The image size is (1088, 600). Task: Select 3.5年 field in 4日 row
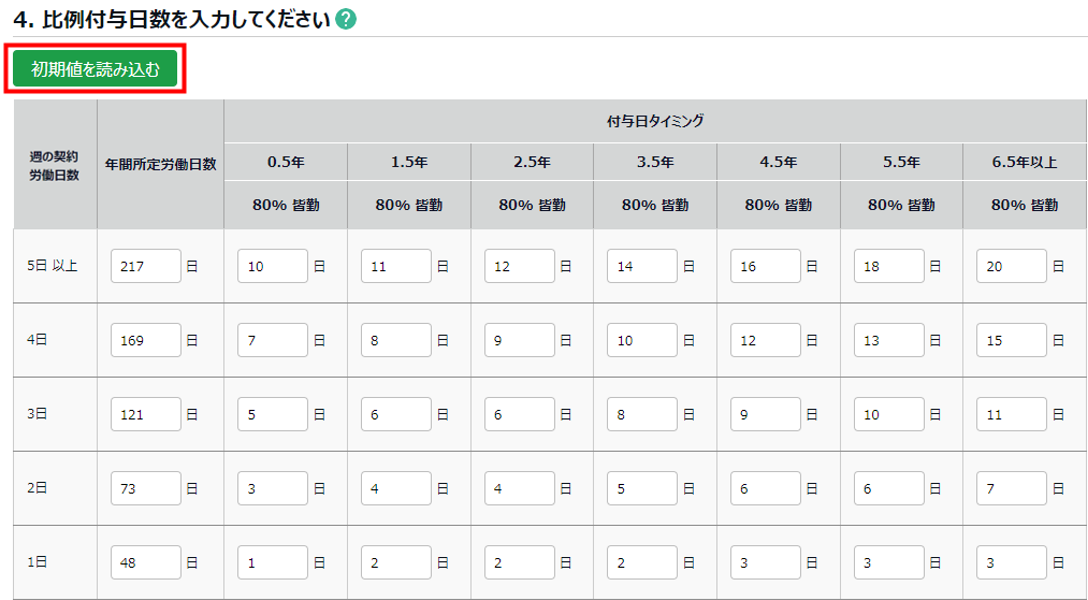coord(643,340)
